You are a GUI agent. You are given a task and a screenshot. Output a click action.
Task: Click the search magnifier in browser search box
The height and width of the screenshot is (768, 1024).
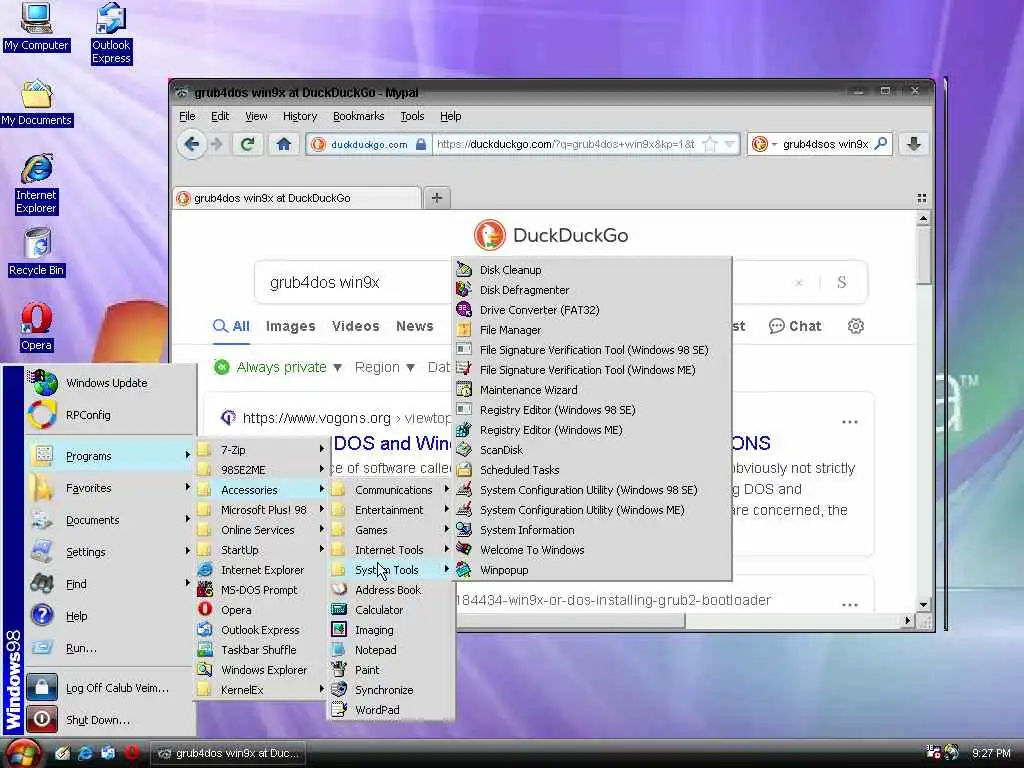click(880, 144)
